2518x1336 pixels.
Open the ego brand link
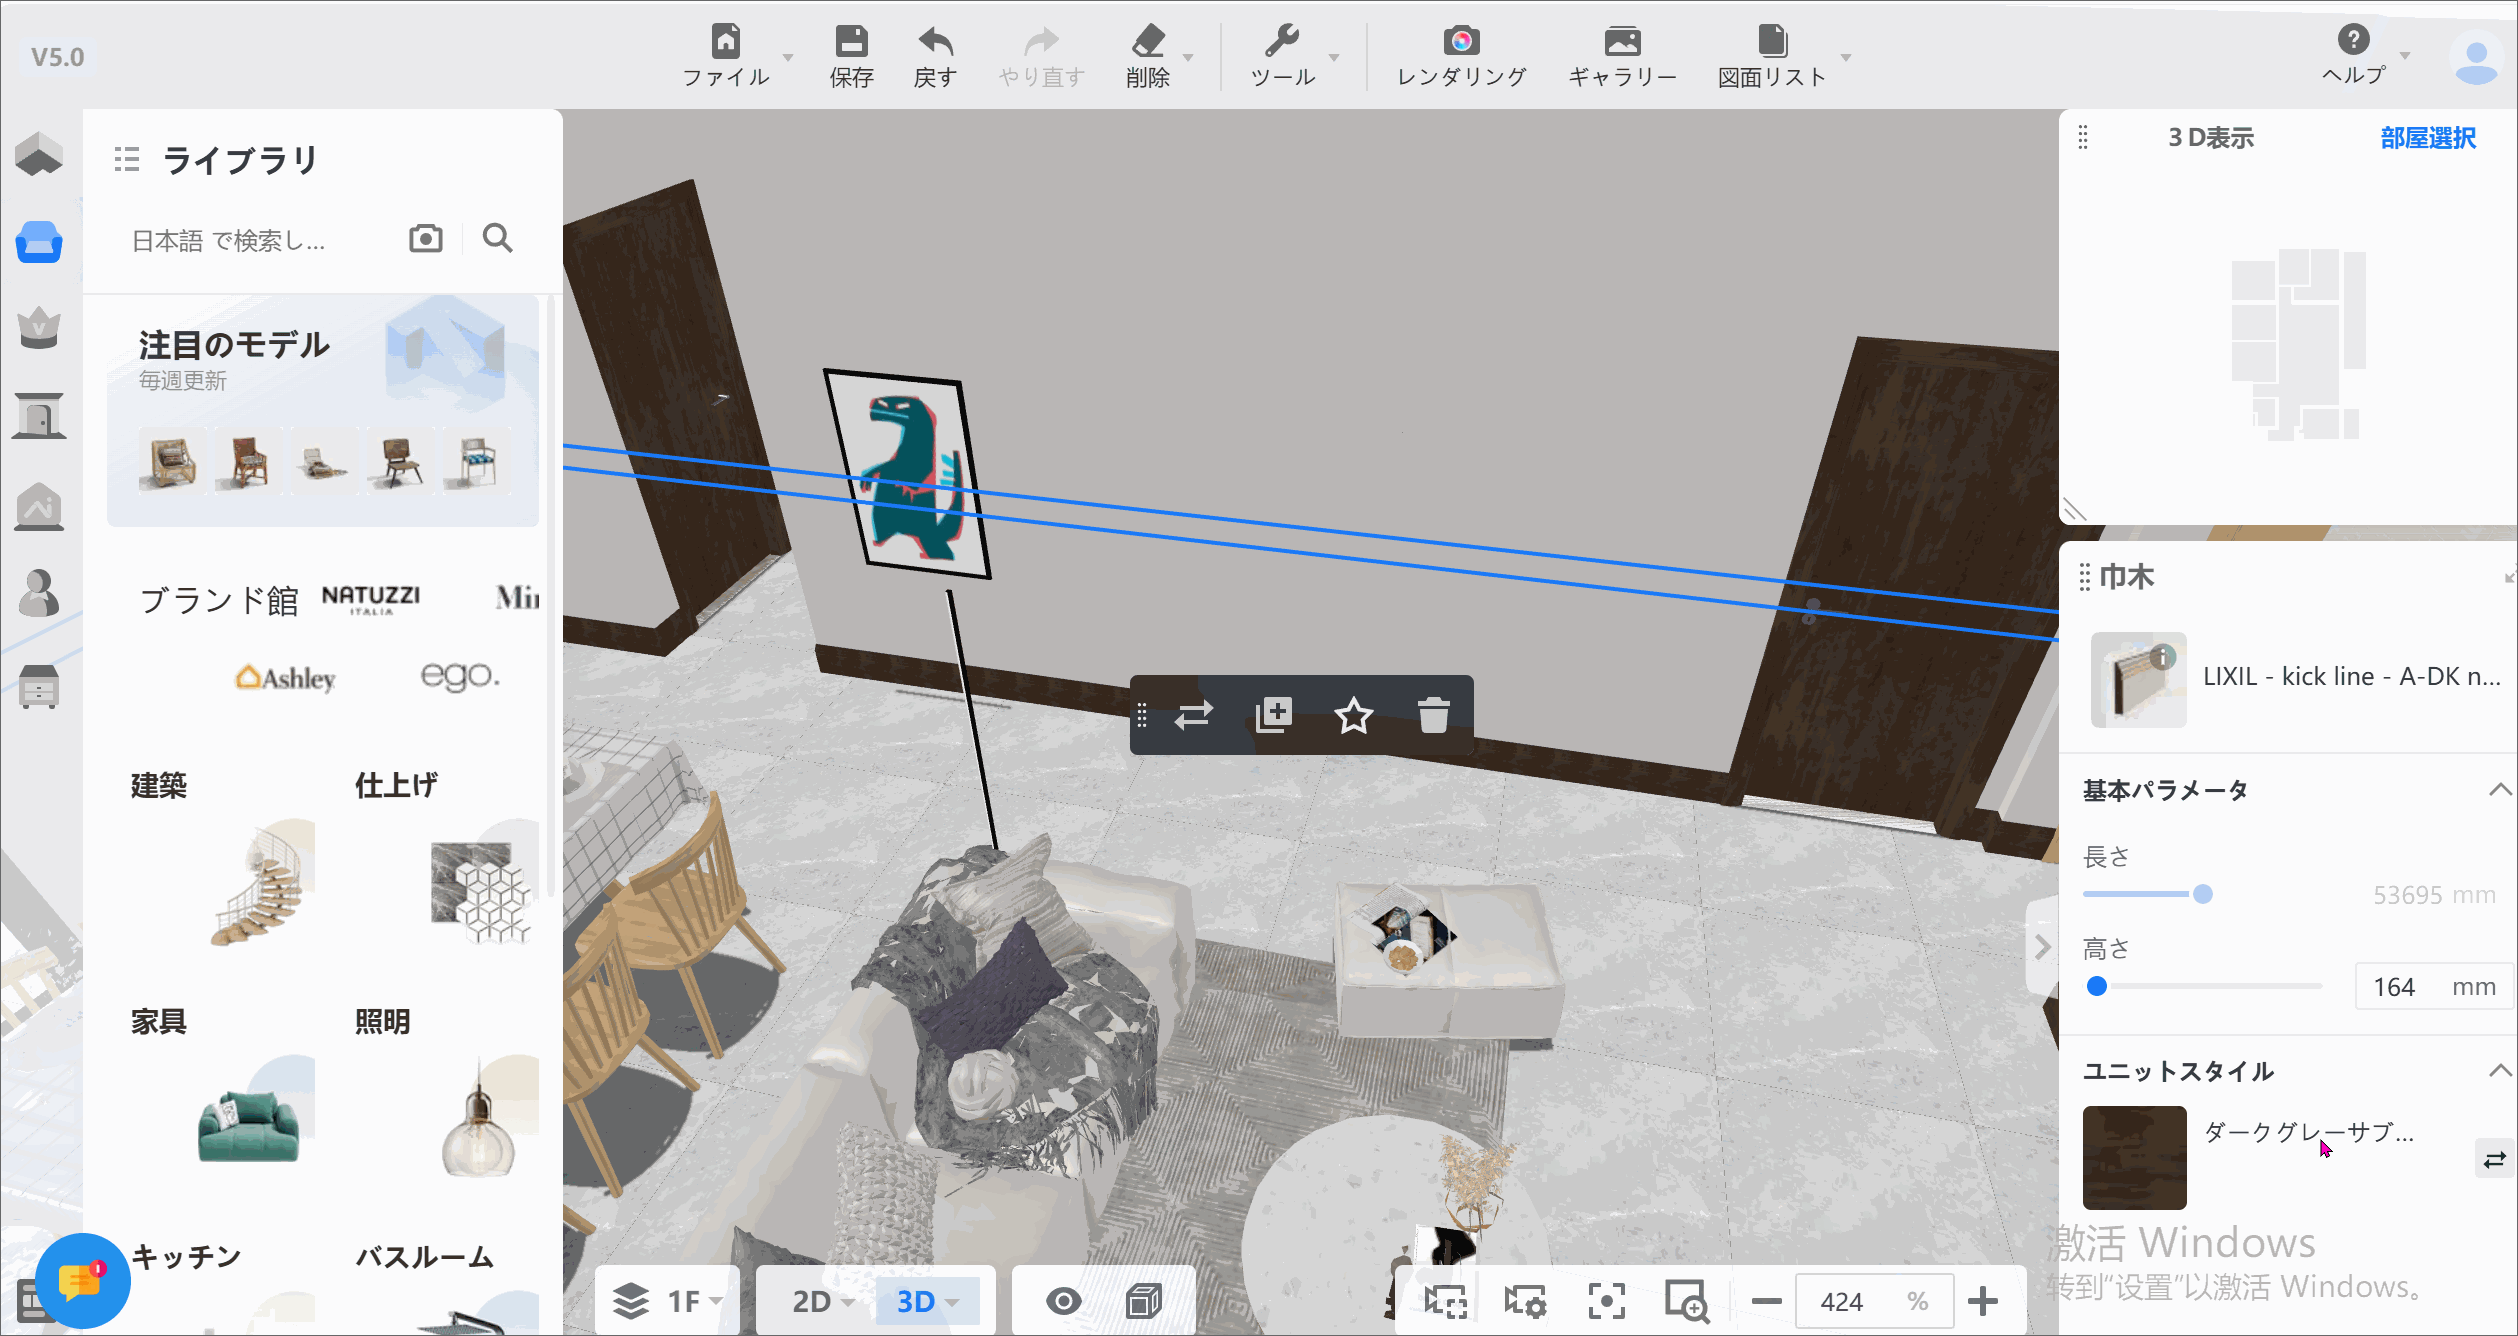459,676
